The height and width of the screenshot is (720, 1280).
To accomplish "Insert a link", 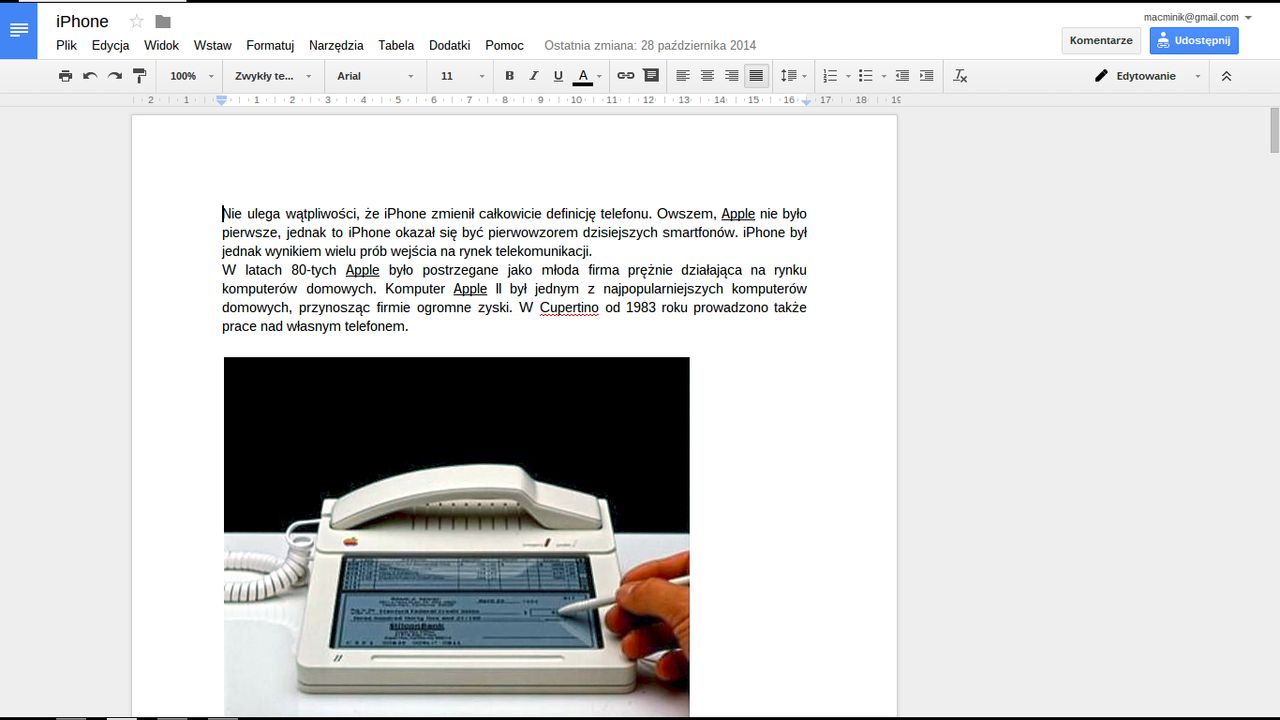I will 626,76.
